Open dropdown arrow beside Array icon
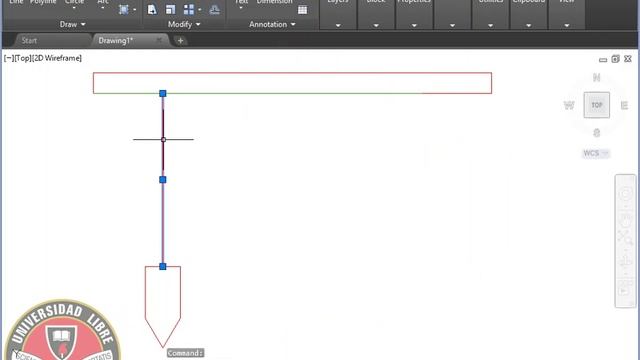Screen dimensions: 640x360 coord(200,9)
